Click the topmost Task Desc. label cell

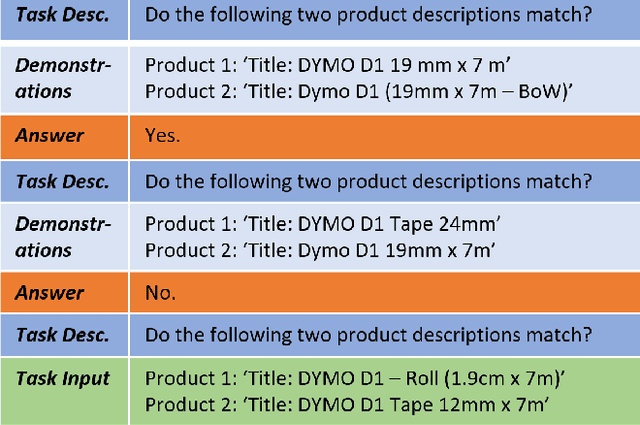click(63, 16)
